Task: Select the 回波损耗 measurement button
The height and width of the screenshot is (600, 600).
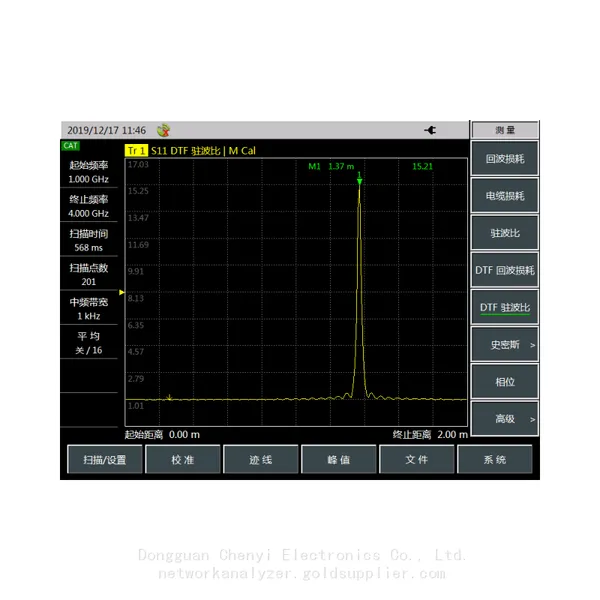Action: tap(505, 158)
